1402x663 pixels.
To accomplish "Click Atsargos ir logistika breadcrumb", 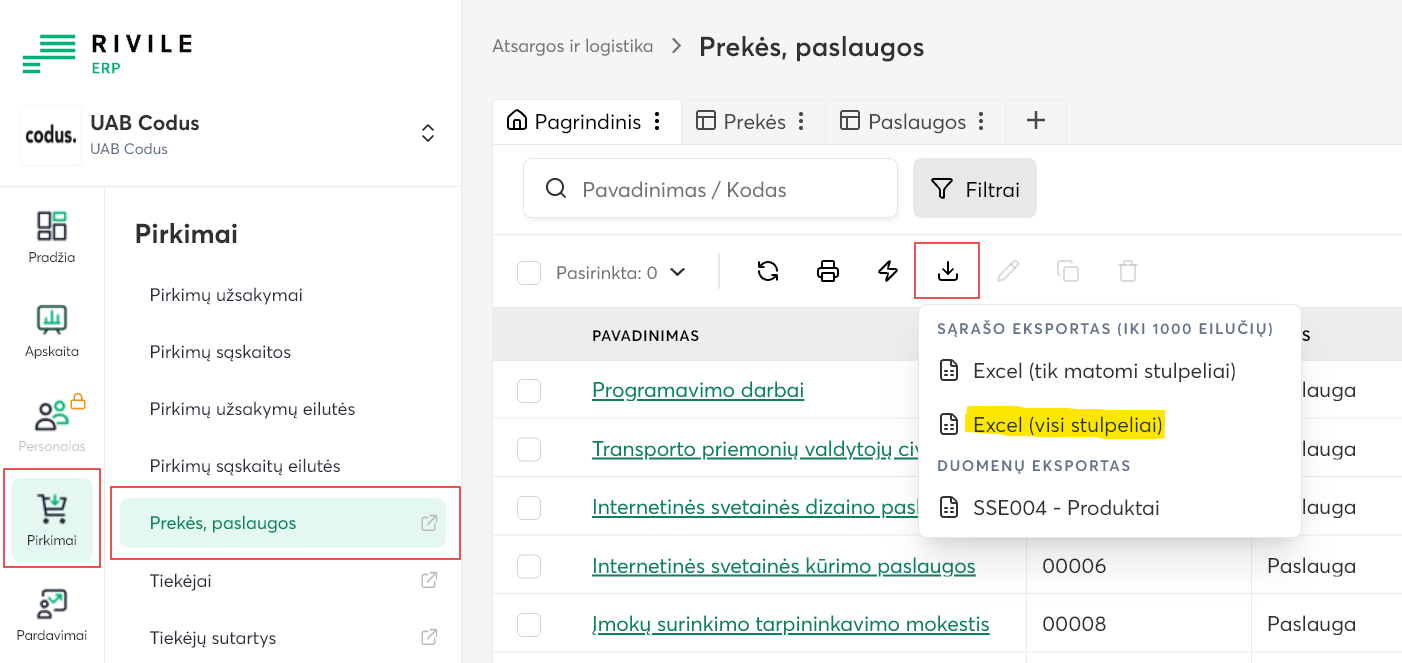I will (x=572, y=46).
